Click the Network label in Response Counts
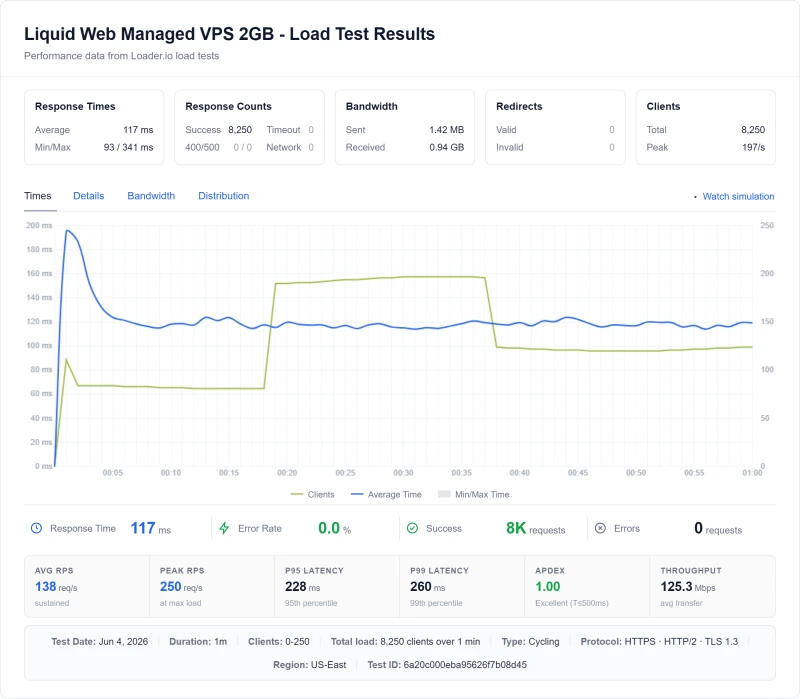The image size is (800, 699). click(x=284, y=147)
